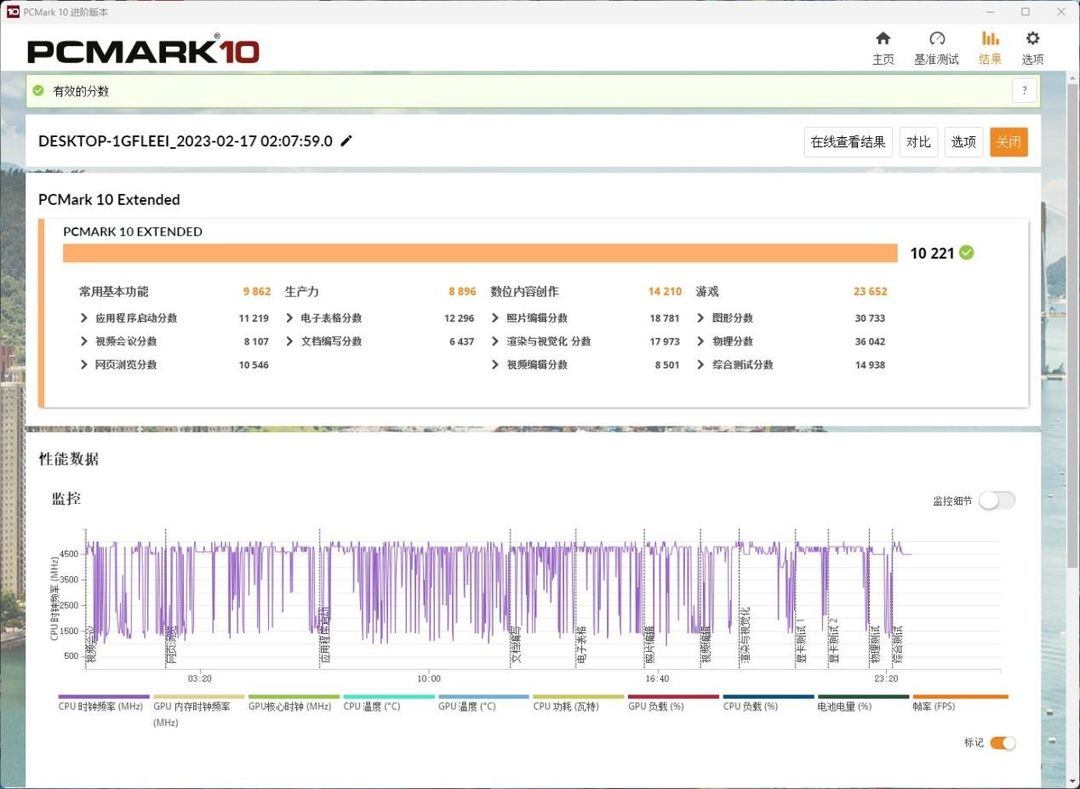This screenshot has height=789, width=1080.
Task: Click the 10 221 overall score
Action: coord(932,253)
